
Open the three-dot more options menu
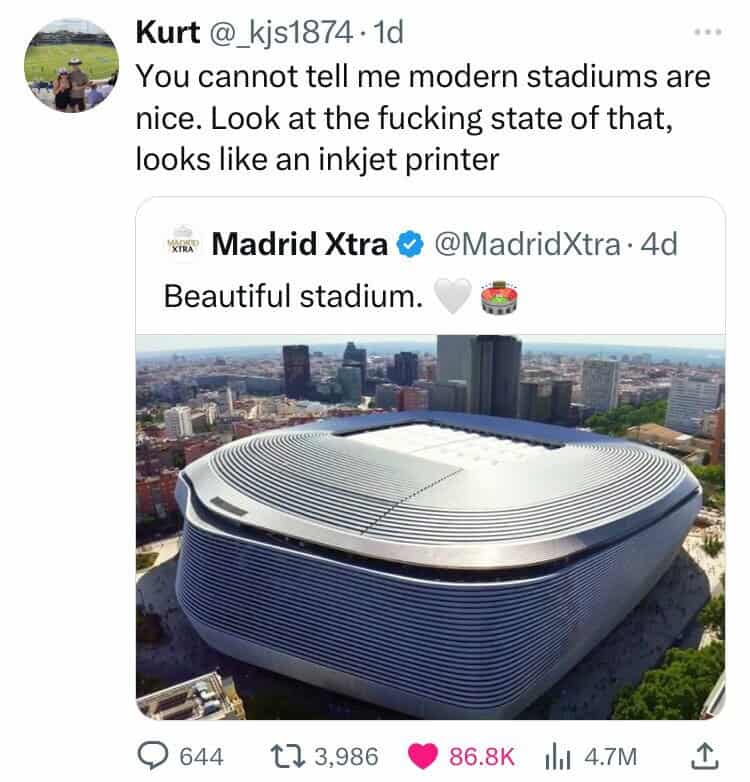tap(708, 32)
